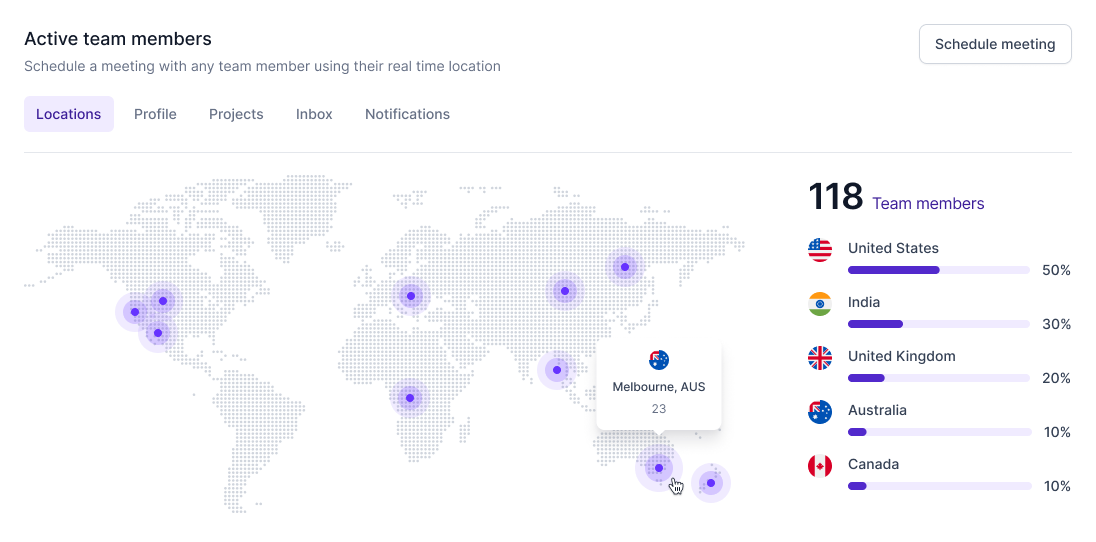This screenshot has width=1096, height=542.
Task: Click the United States 50% progress bar
Action: tap(939, 270)
